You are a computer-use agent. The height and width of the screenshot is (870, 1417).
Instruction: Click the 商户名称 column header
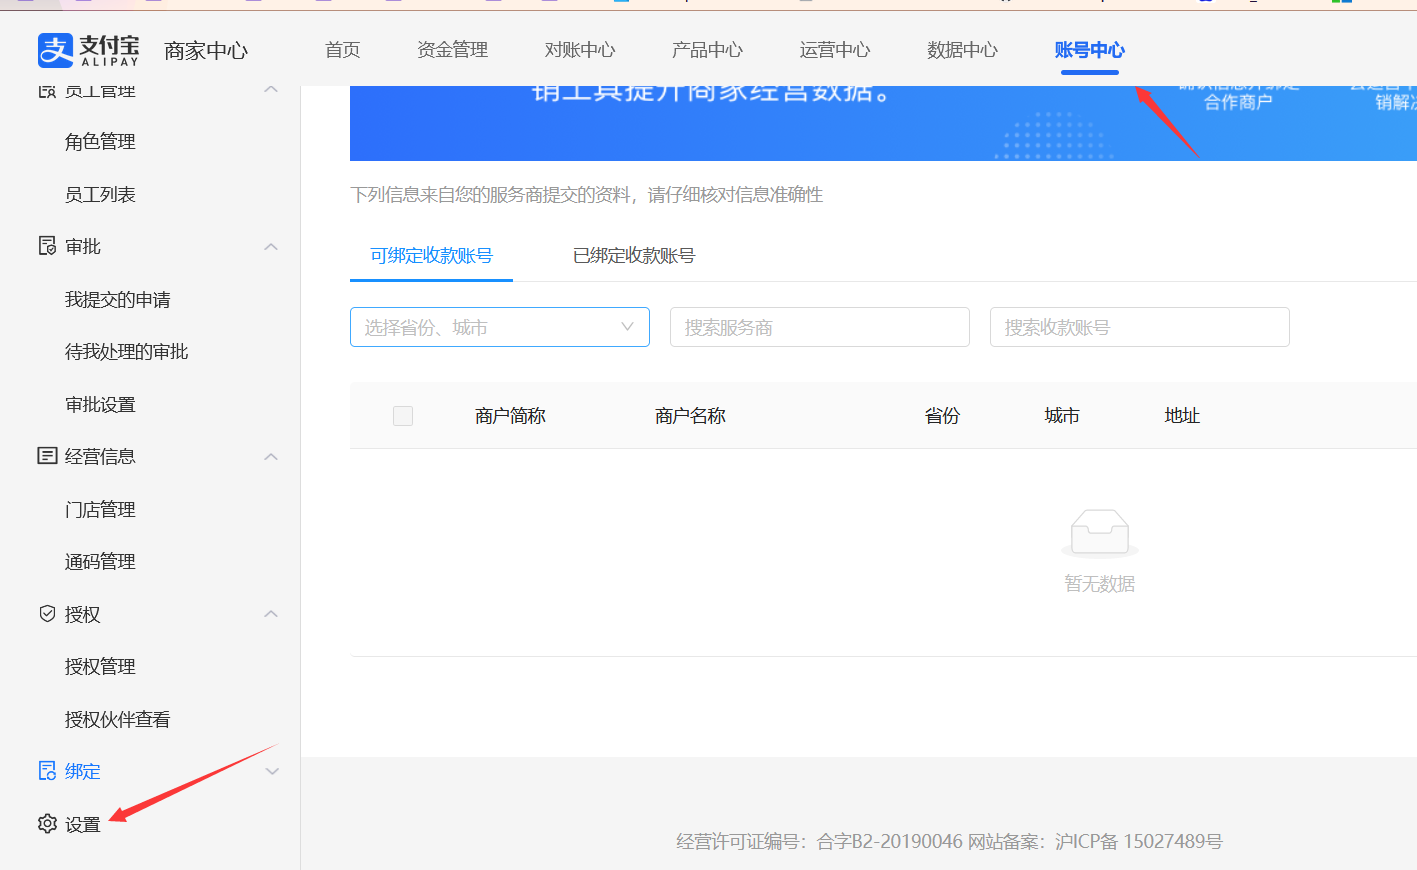[690, 415]
